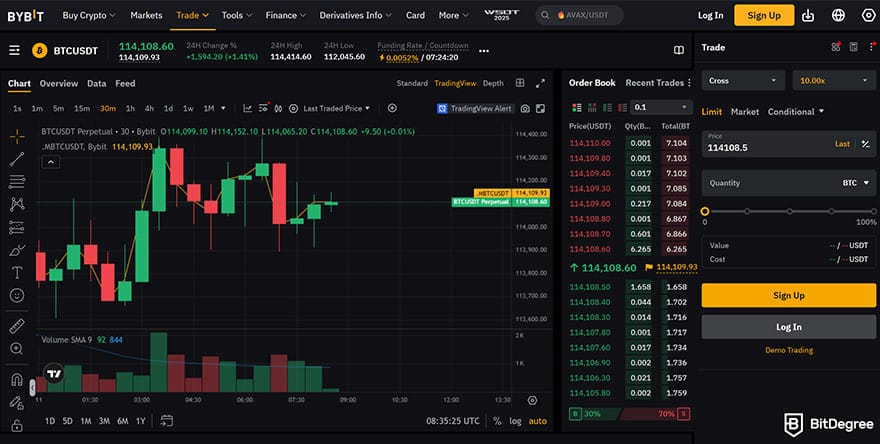Select the trend line drawing tool
This screenshot has width=880, height=444.
coord(17,159)
